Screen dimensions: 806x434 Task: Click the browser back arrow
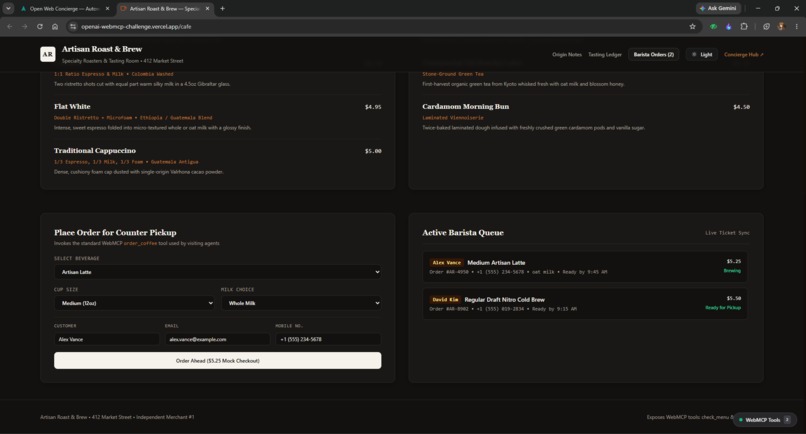[10, 26]
